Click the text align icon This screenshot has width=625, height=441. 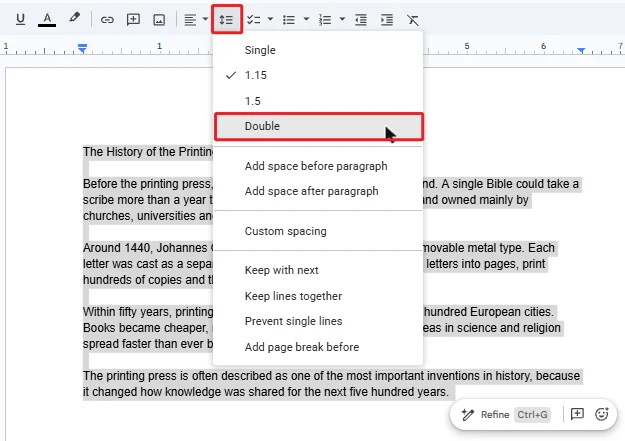(190, 20)
